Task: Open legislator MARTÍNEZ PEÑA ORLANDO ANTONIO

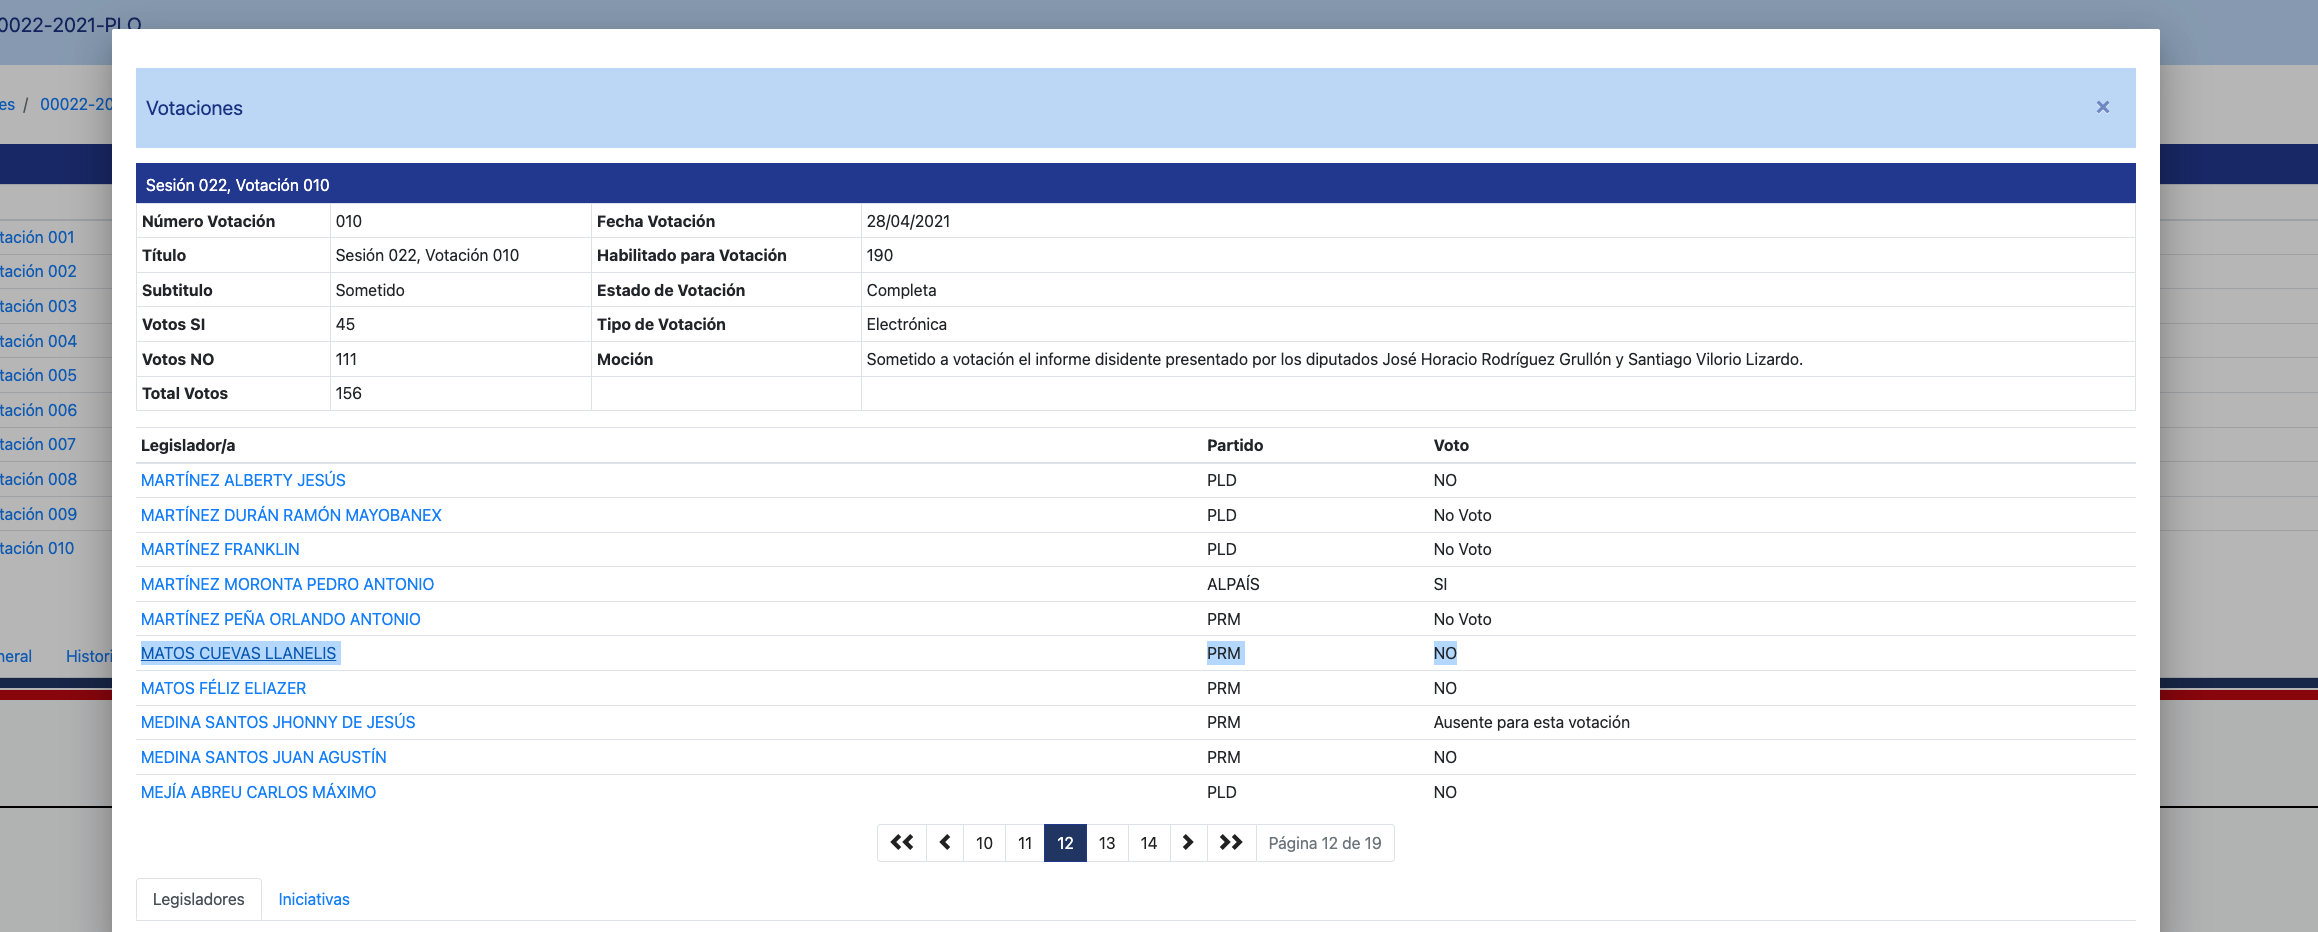Action: [x=280, y=619]
